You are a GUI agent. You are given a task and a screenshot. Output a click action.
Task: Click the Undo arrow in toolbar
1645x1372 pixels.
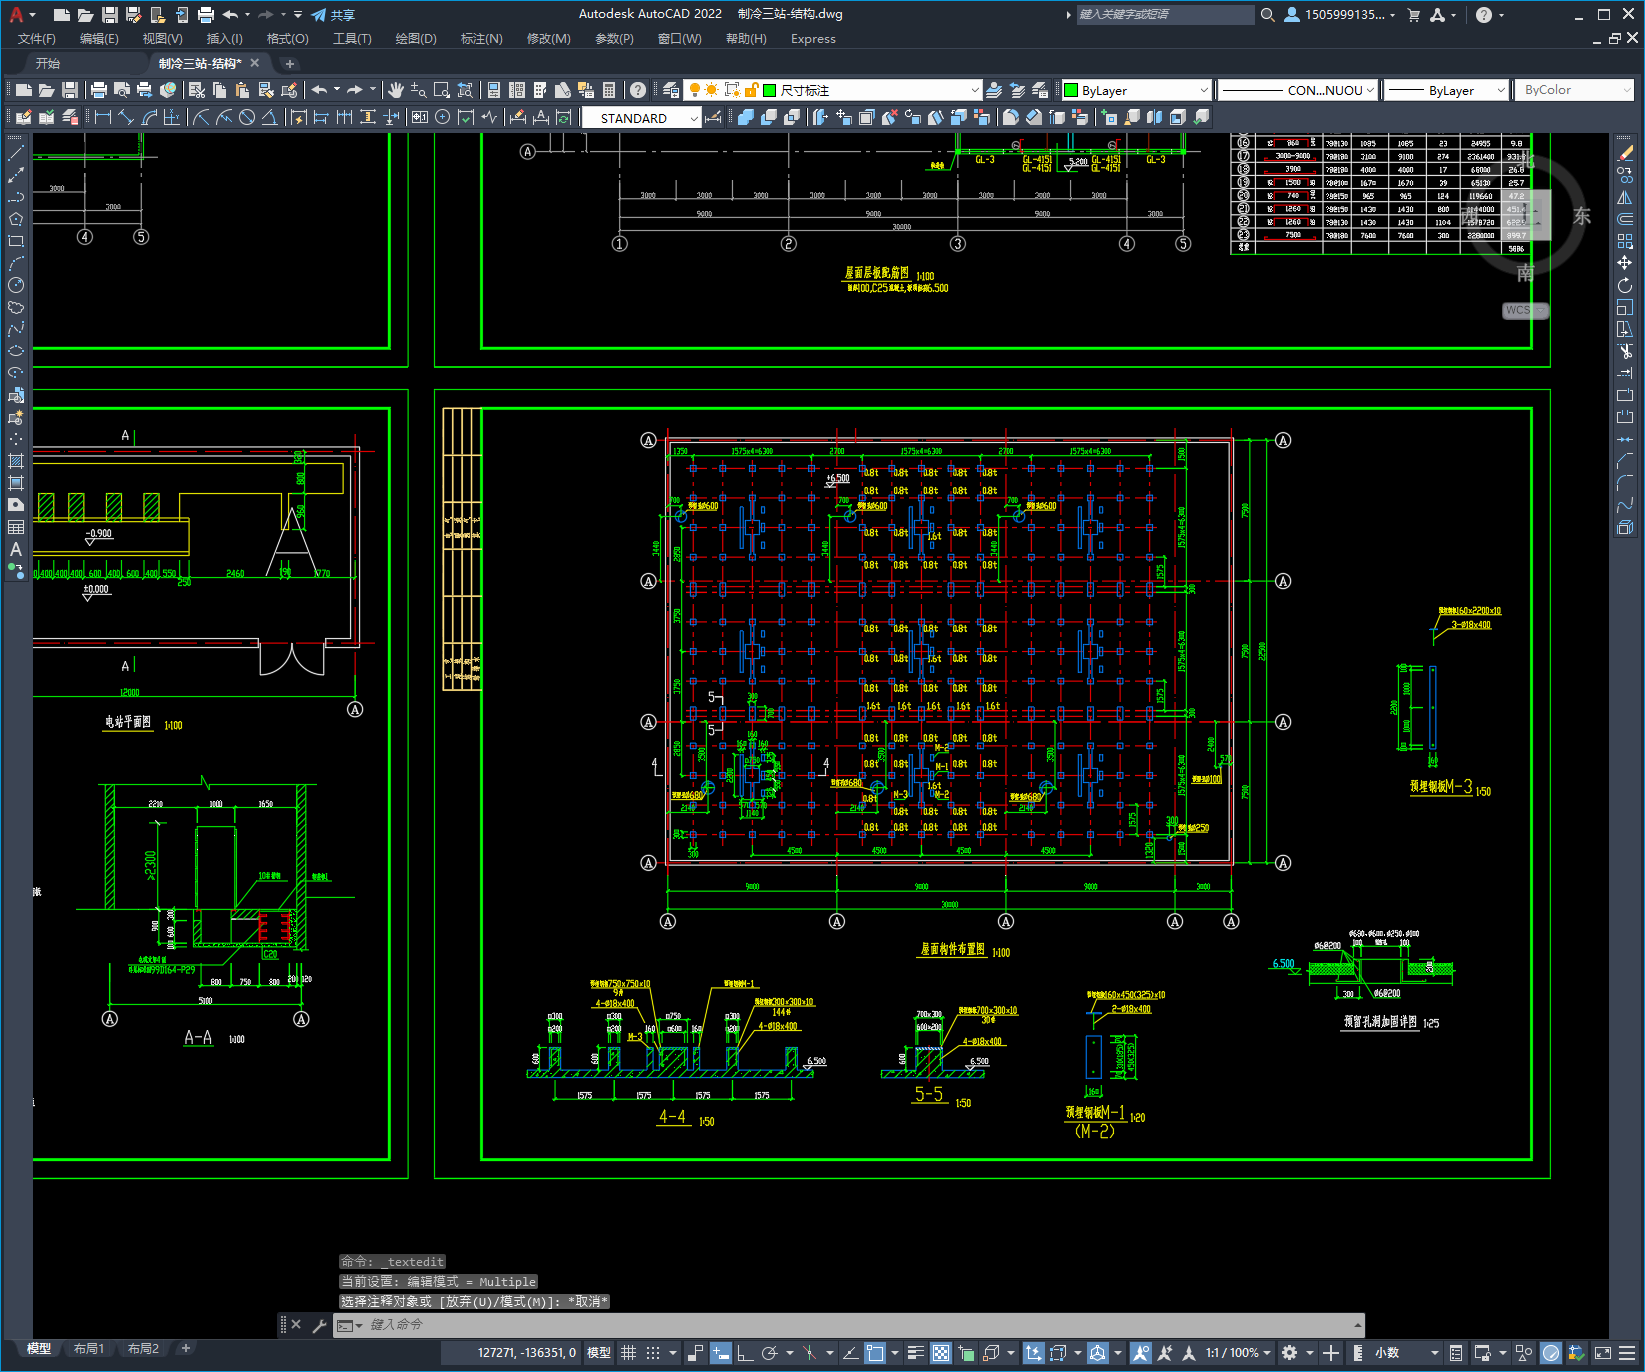pyautogui.click(x=319, y=90)
